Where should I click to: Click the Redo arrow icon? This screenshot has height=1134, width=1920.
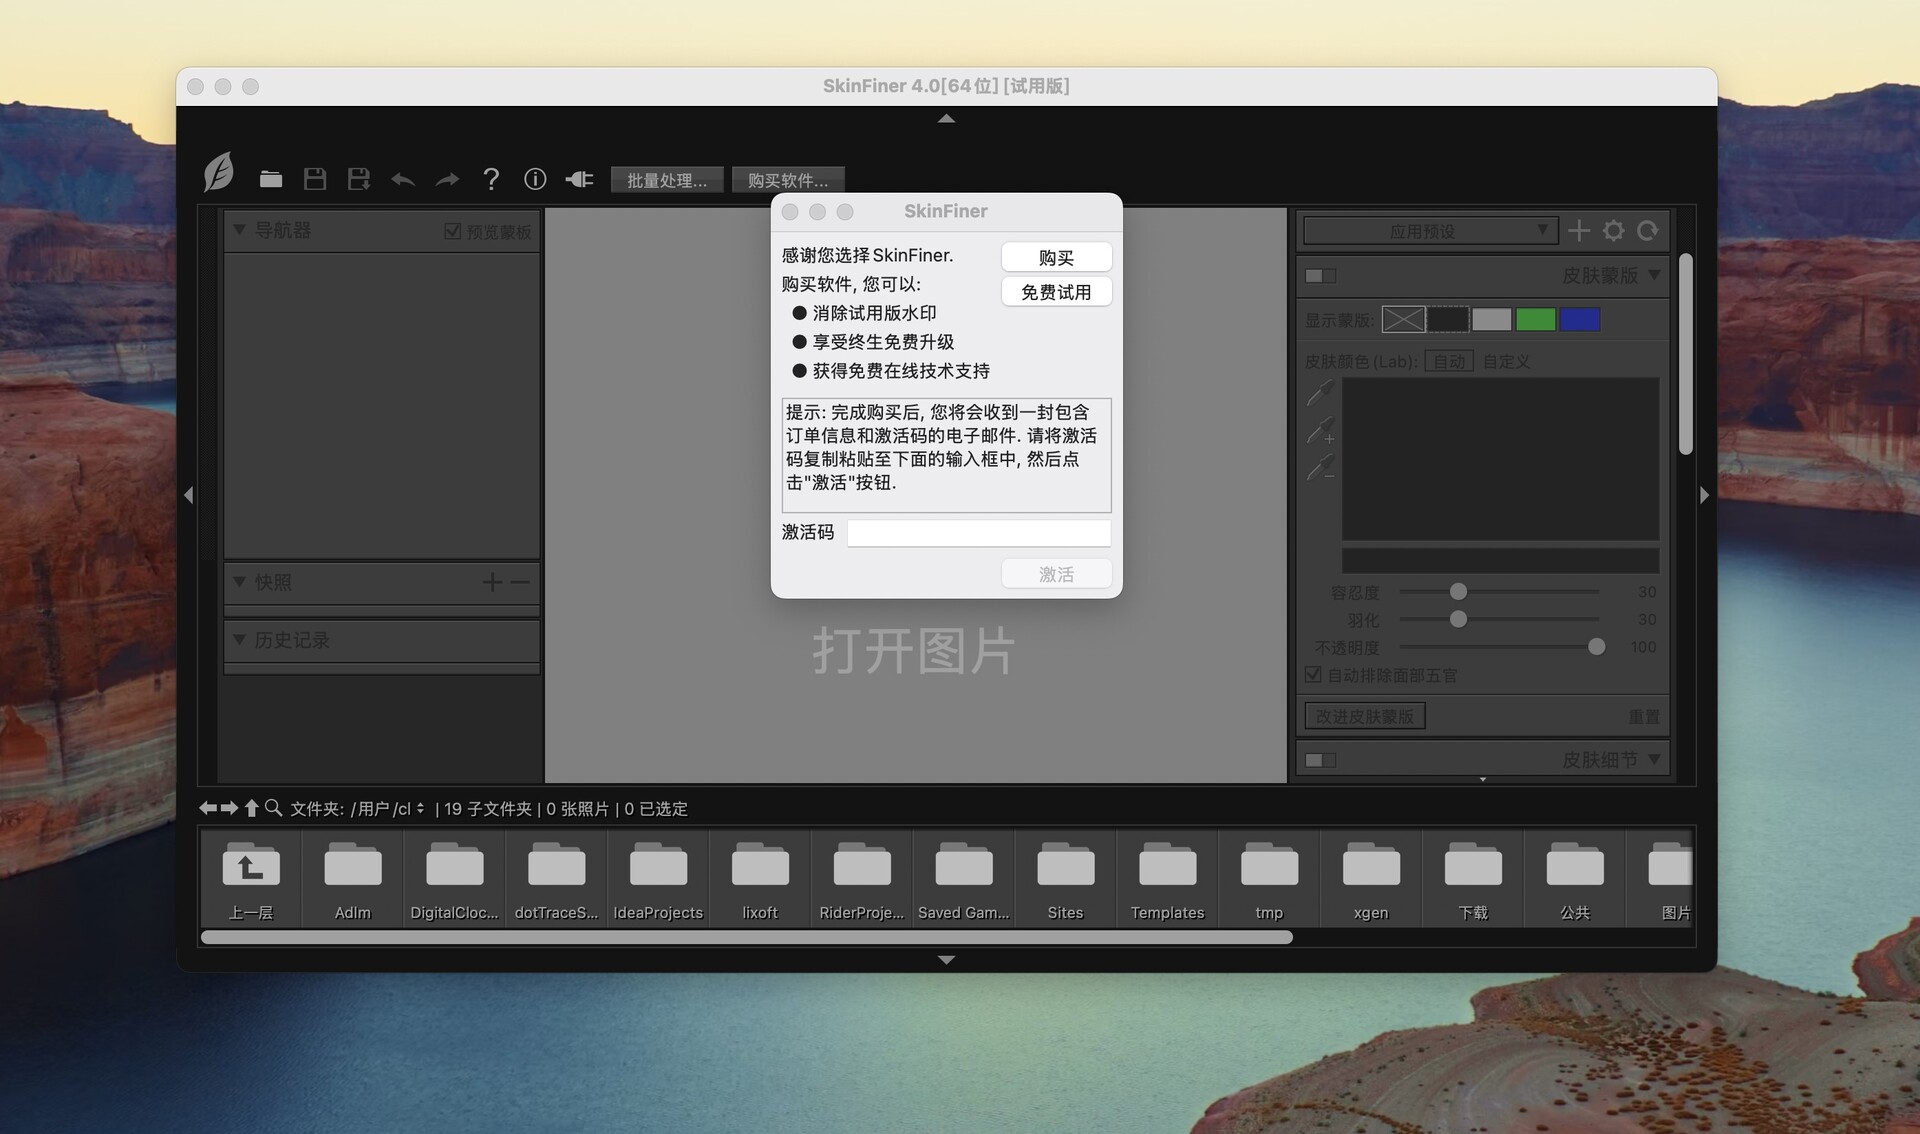click(447, 180)
